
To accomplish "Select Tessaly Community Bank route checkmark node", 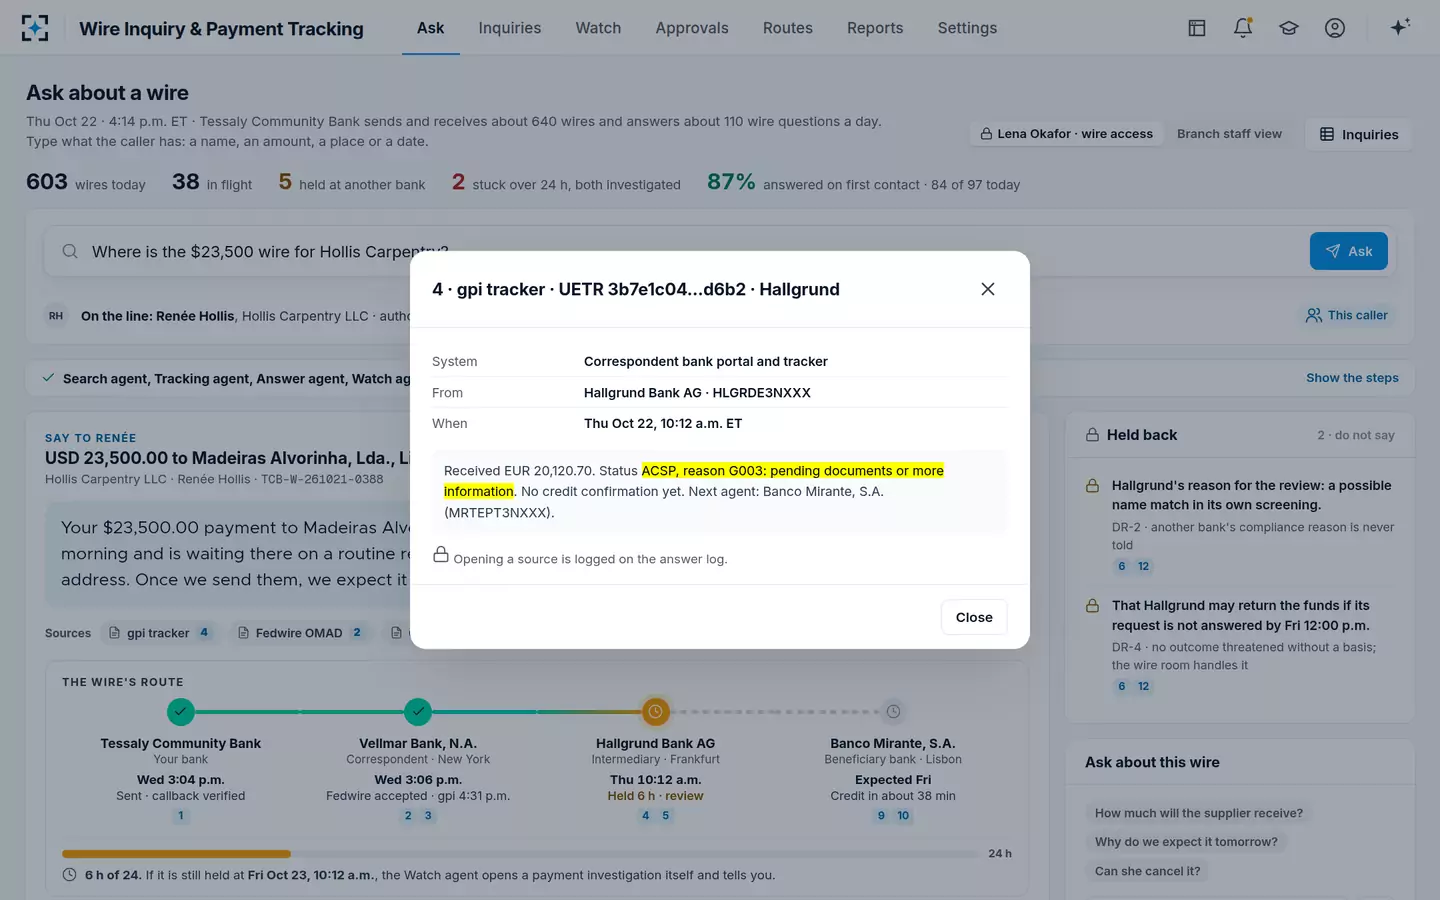I will 181,712.
